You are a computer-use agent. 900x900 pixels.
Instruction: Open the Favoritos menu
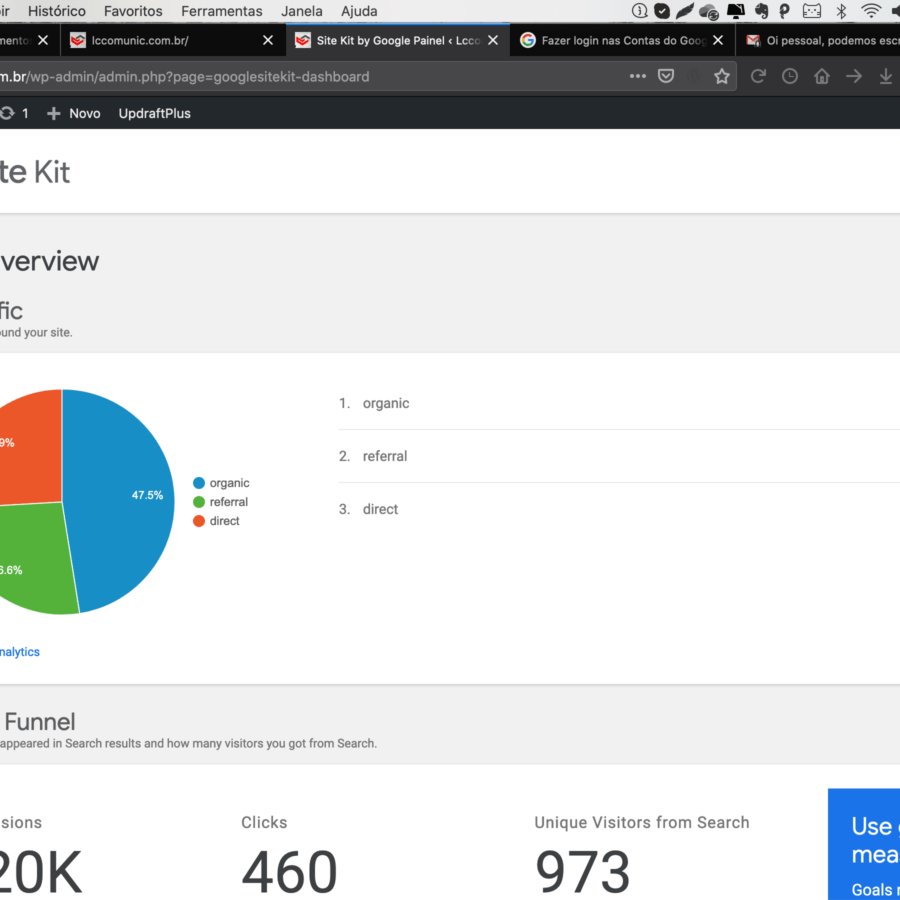tap(133, 11)
